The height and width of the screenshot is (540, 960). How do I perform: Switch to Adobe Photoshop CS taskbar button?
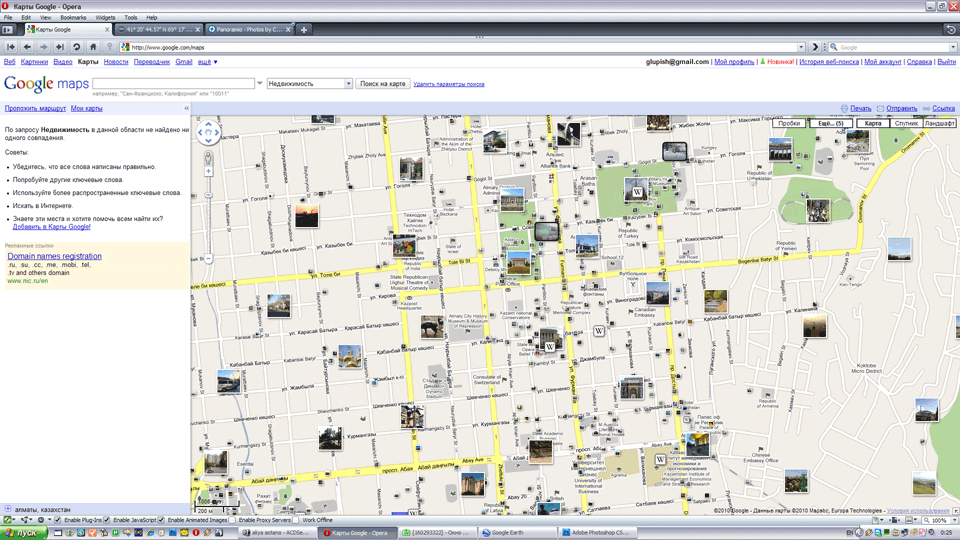click(x=598, y=533)
